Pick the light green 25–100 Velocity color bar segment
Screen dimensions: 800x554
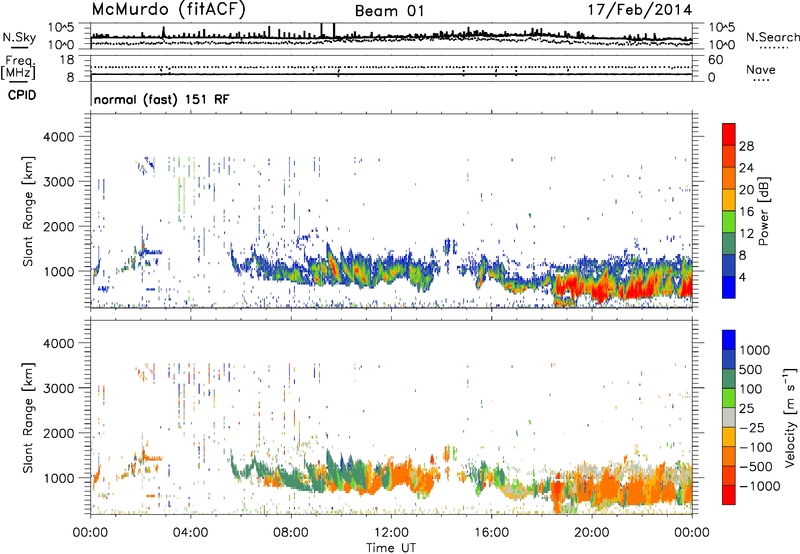click(729, 398)
